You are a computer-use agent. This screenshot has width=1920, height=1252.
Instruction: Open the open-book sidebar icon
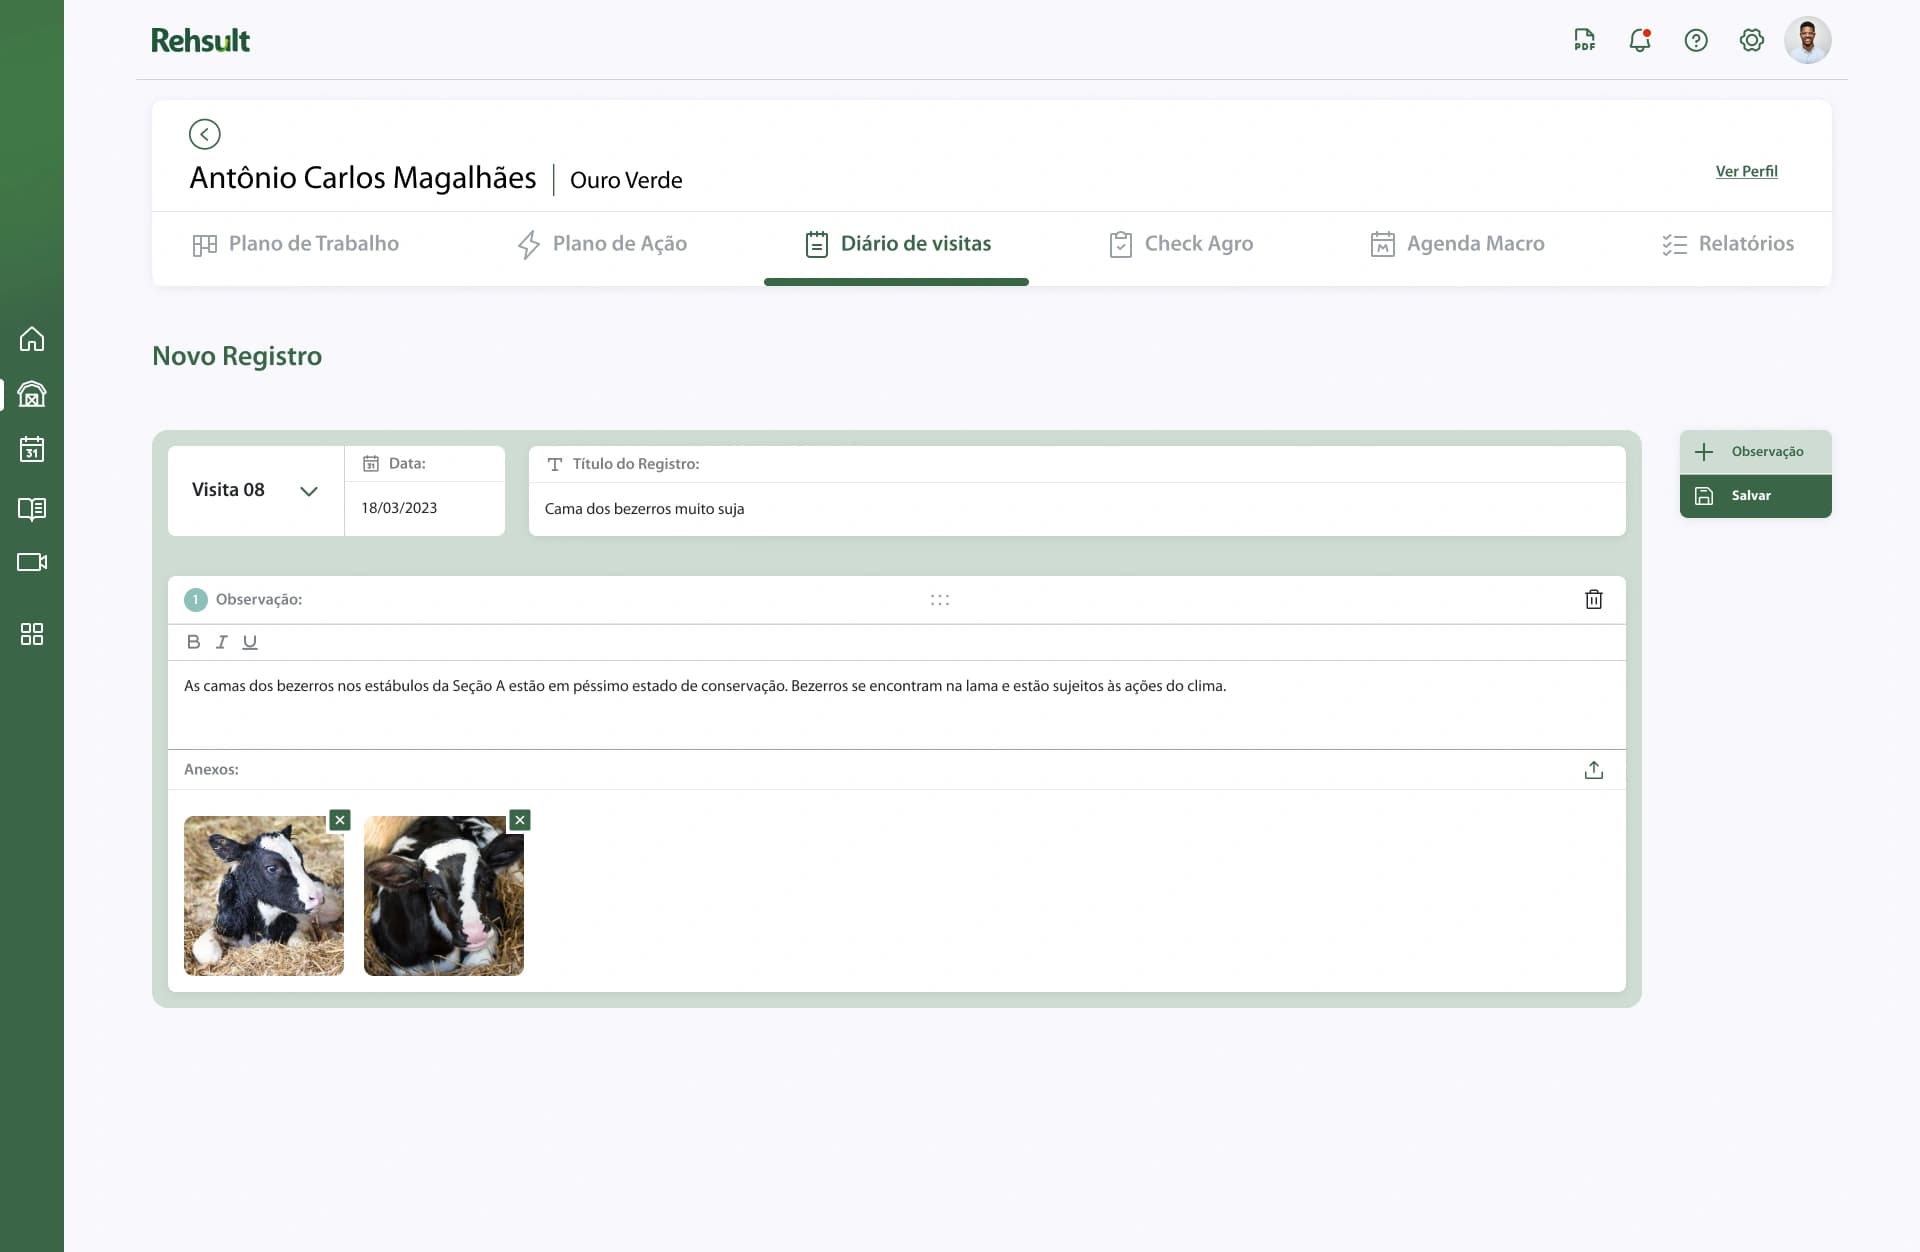(32, 509)
